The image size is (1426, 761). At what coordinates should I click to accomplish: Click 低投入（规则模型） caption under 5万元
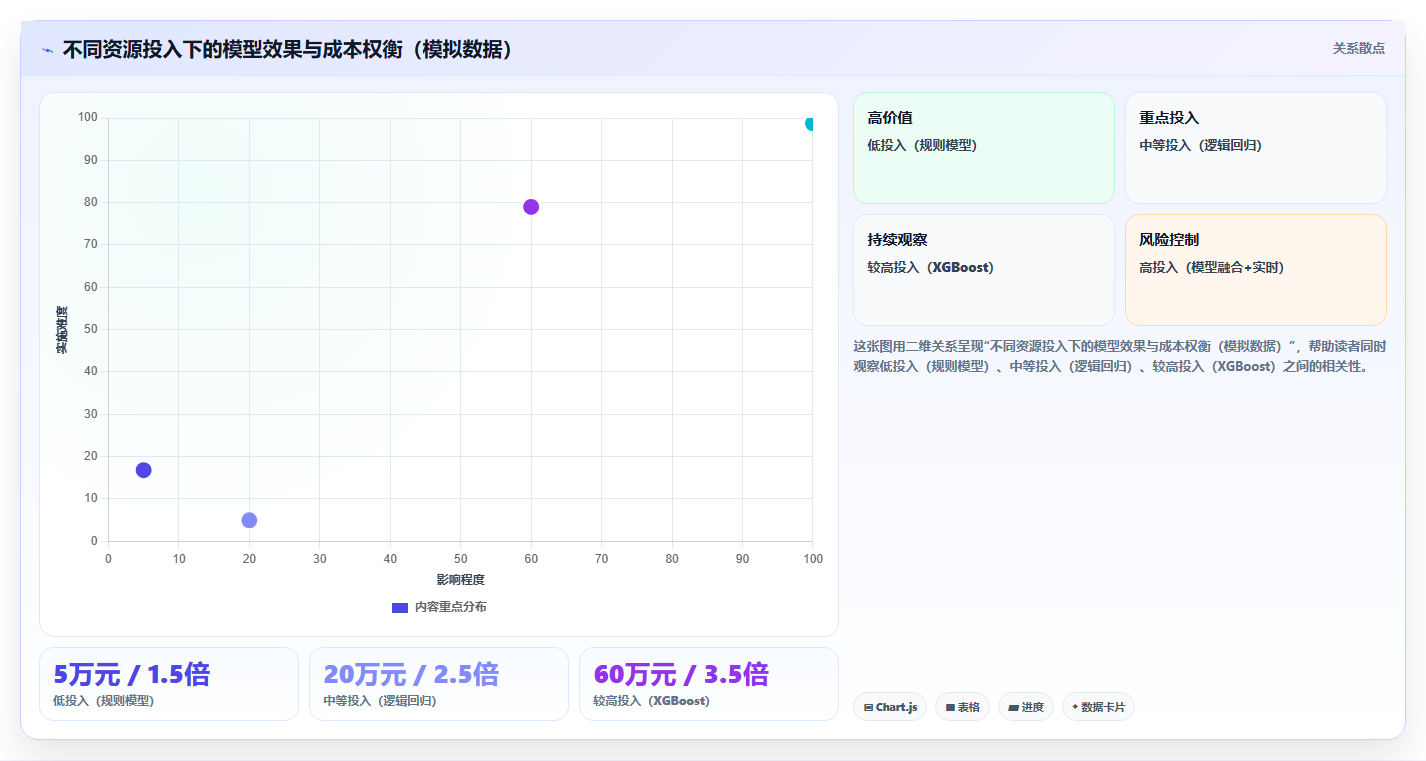pos(104,701)
